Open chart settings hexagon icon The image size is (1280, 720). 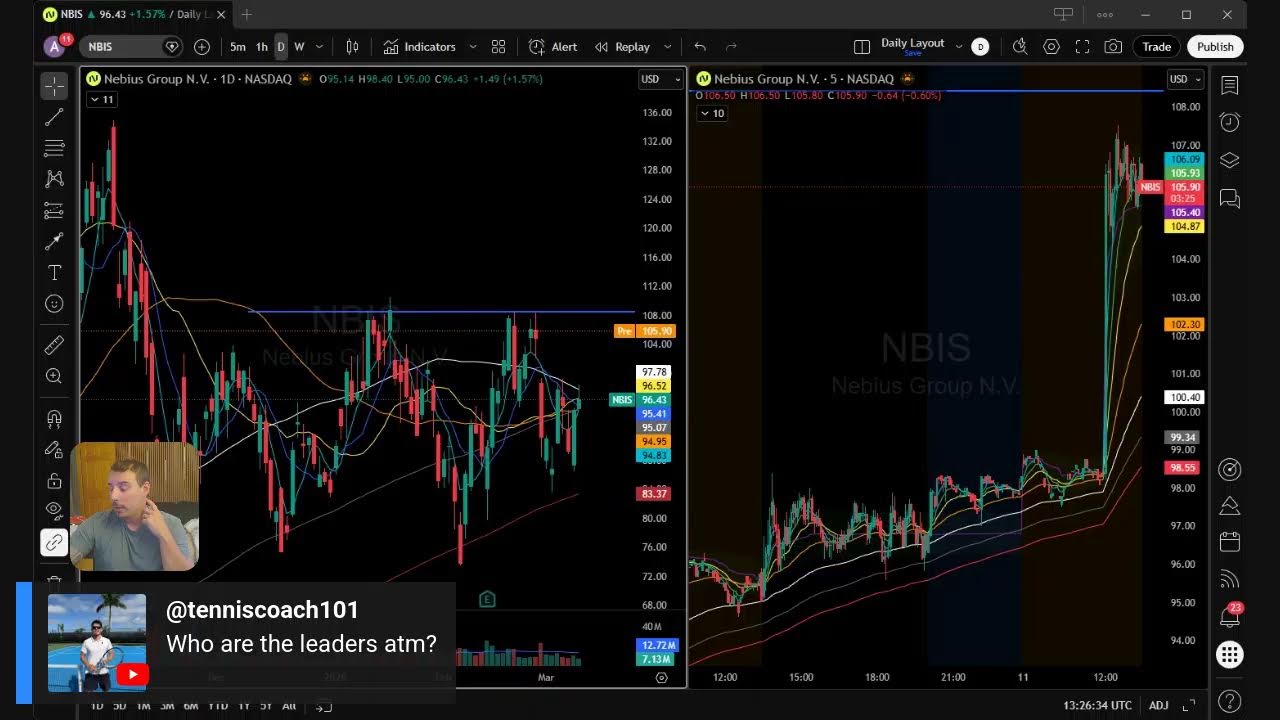coord(1051,47)
